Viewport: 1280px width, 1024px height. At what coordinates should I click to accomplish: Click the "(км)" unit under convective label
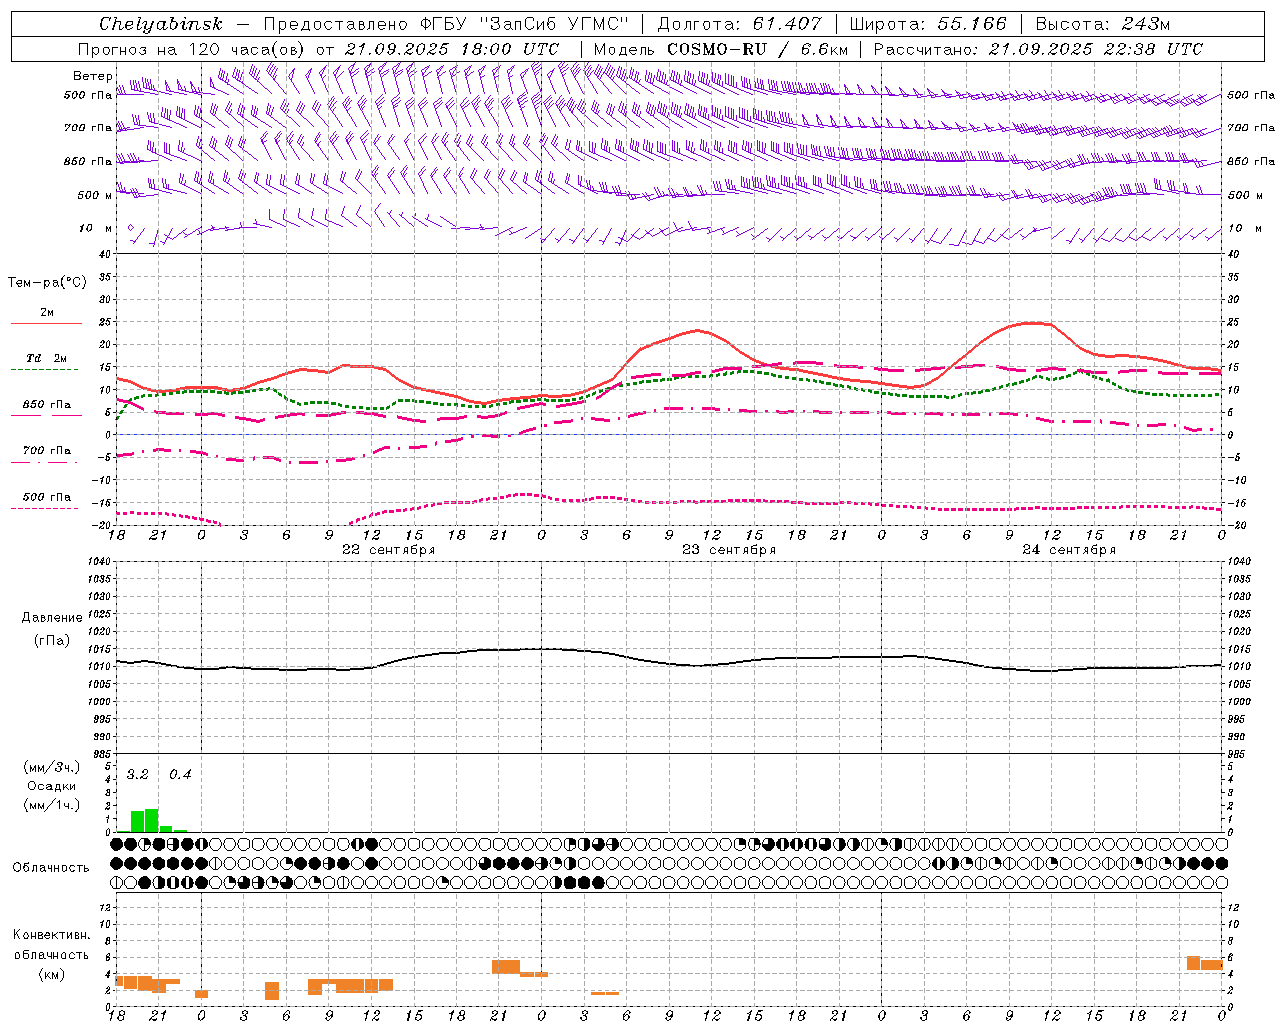pyautogui.click(x=52, y=974)
